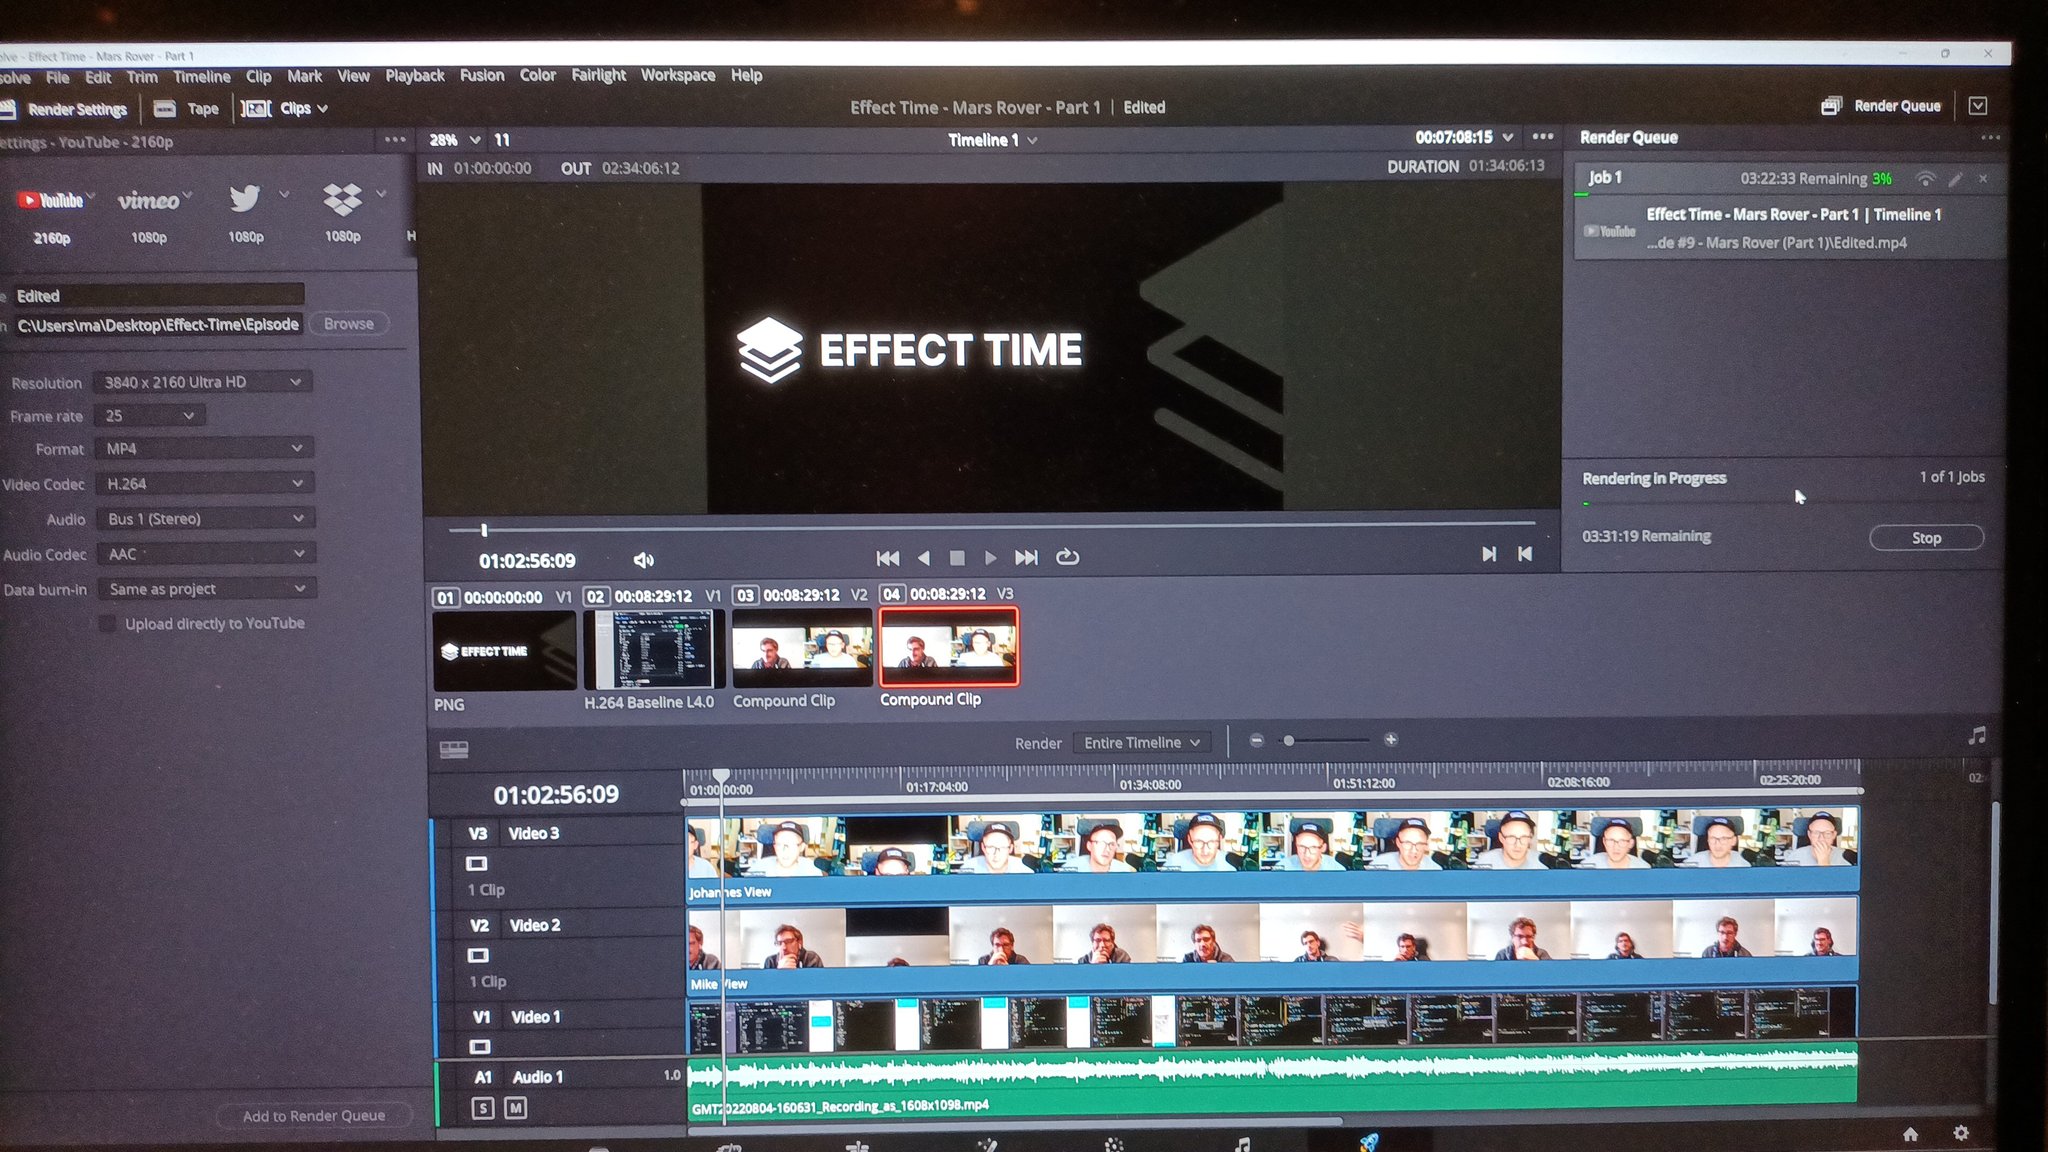Select the Dropbox render preset icon
This screenshot has height=1152, width=2048.
tap(341, 199)
